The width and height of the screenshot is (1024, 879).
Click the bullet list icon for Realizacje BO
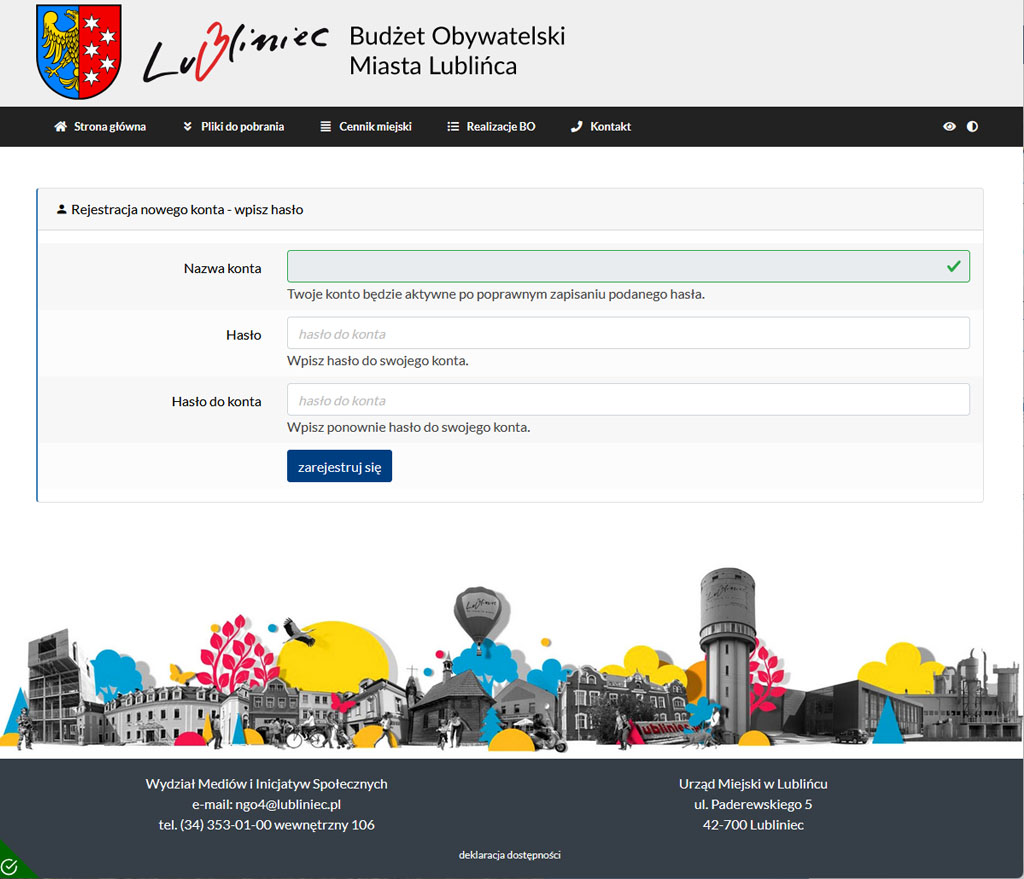[x=452, y=127]
